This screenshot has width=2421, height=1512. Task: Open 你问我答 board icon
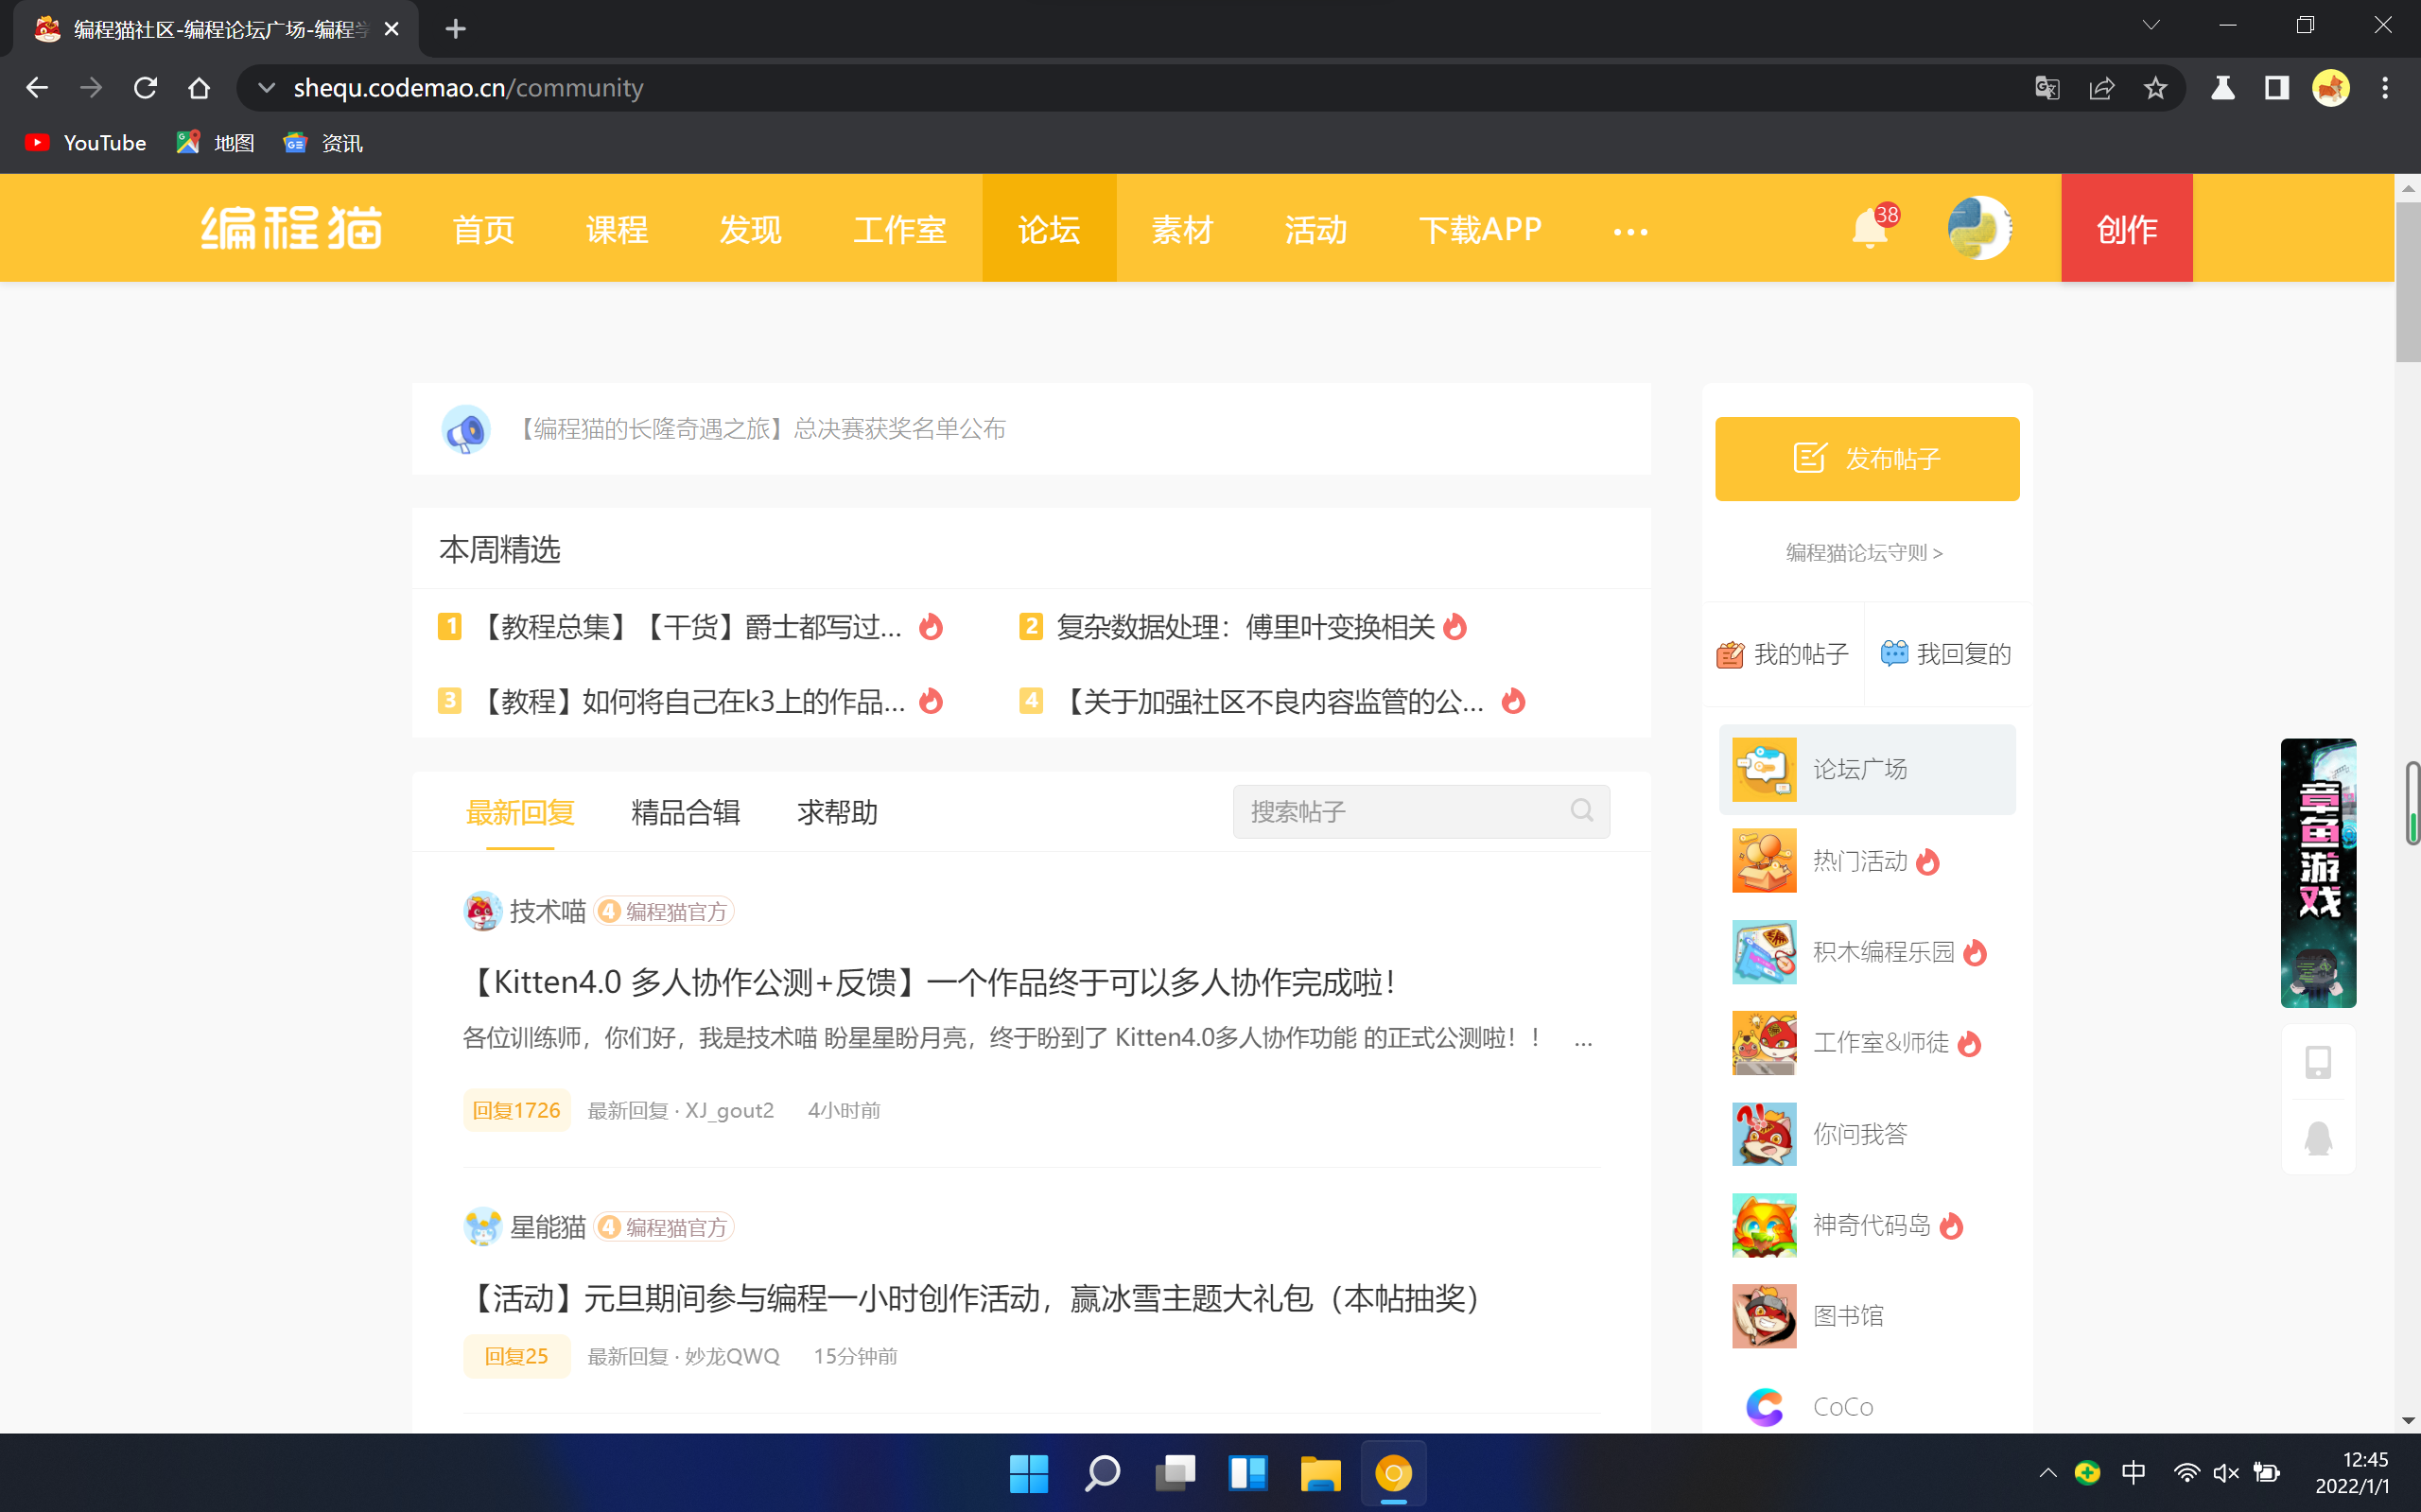[x=1764, y=1133]
